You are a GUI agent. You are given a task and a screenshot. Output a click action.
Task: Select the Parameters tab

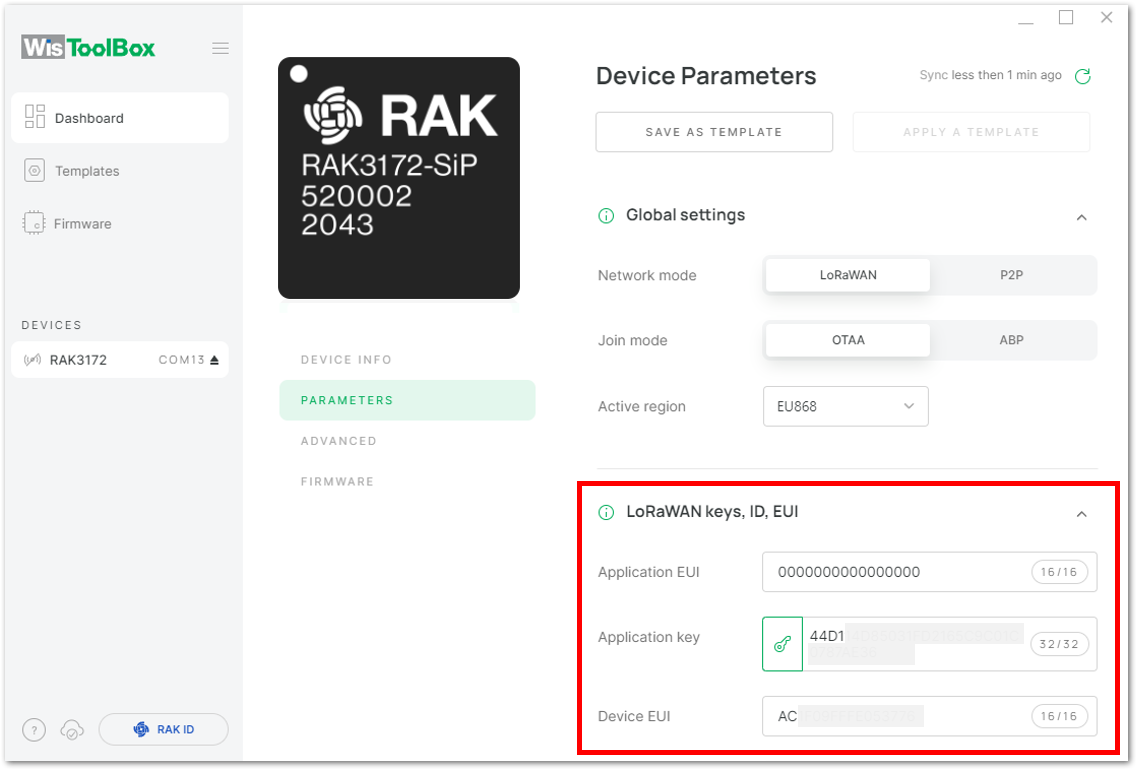407,400
